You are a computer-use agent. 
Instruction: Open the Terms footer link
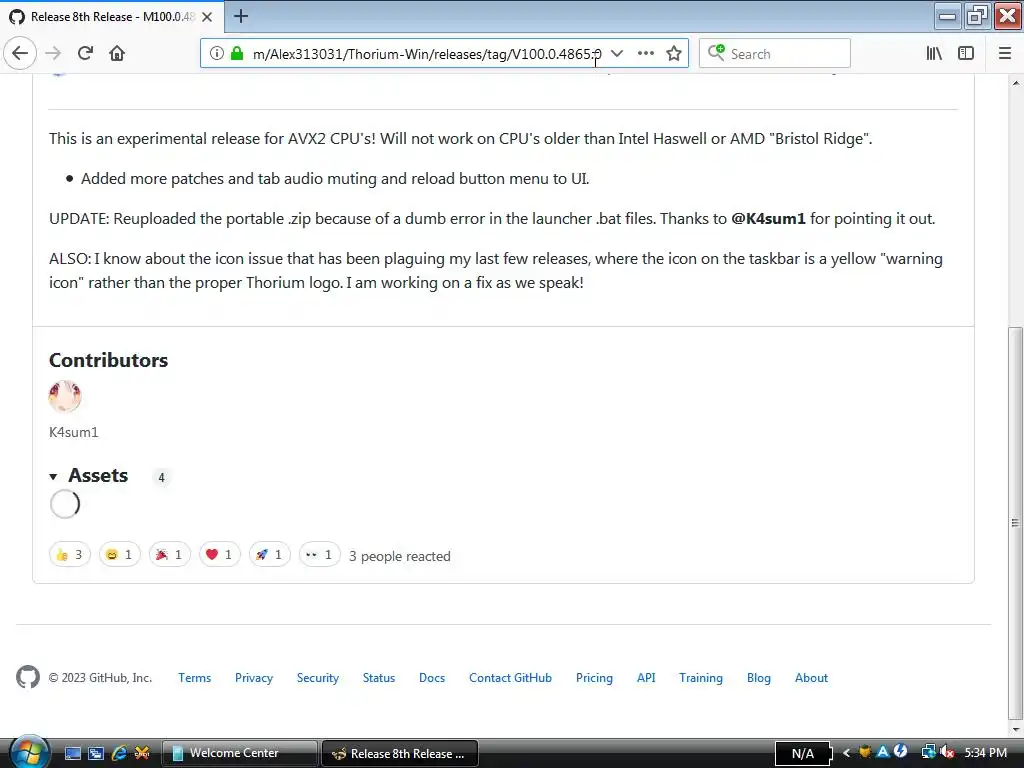coord(195,678)
